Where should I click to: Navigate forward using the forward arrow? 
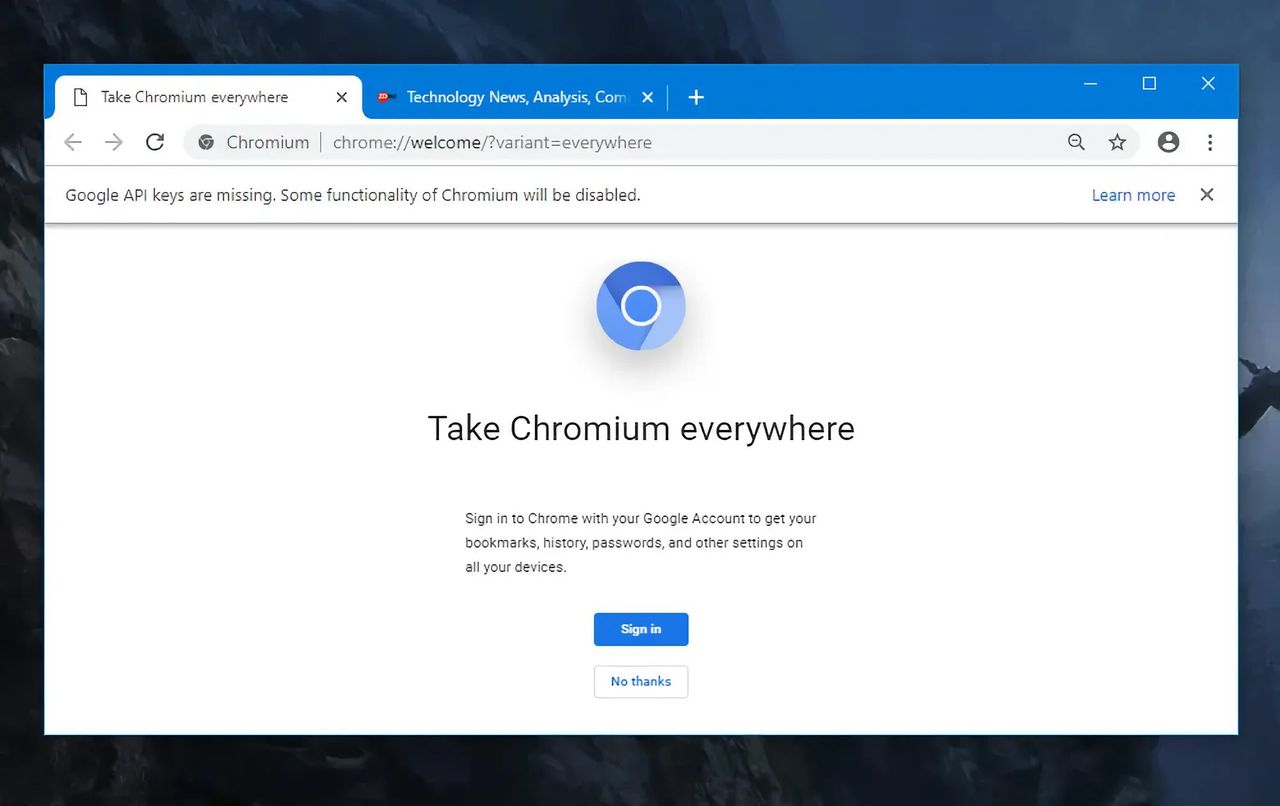pyautogui.click(x=113, y=142)
